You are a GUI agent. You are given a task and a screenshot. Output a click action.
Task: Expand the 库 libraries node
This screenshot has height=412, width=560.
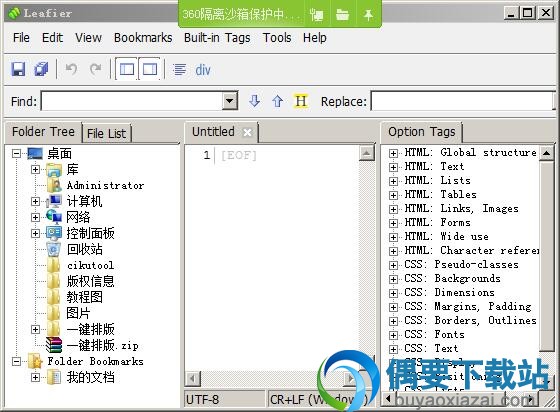click(35, 169)
